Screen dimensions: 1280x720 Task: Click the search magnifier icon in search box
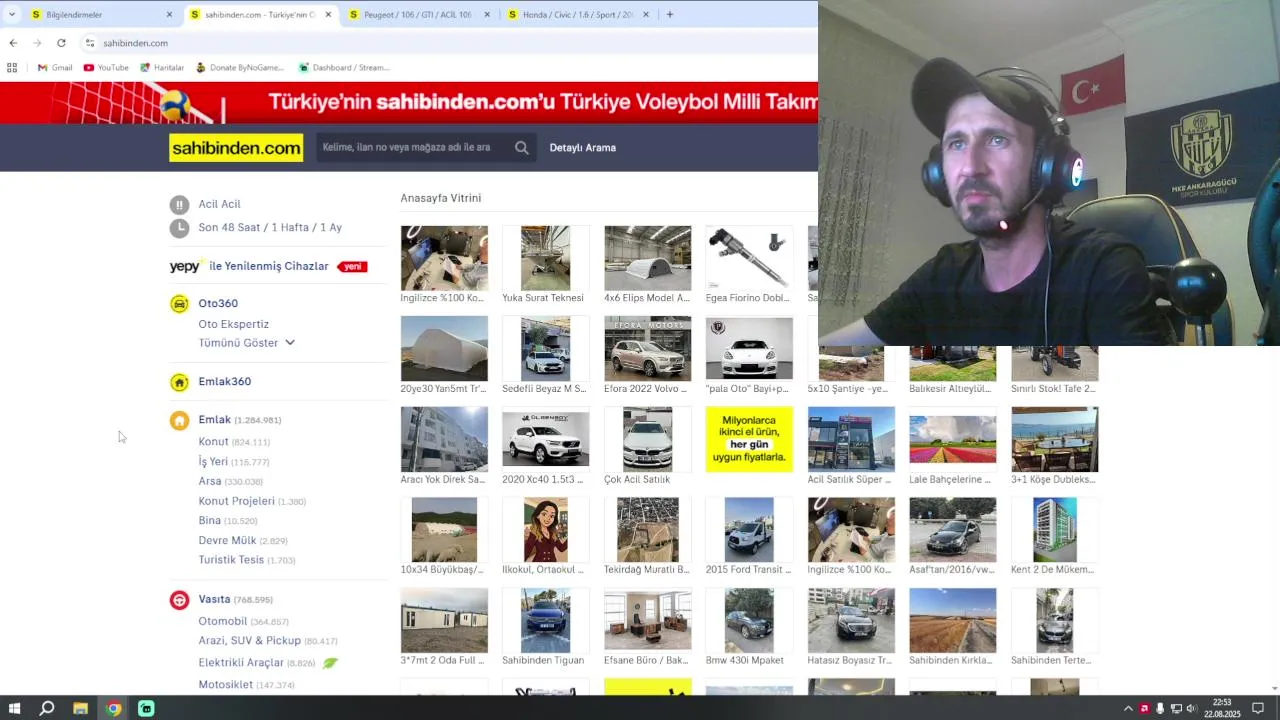(521, 148)
